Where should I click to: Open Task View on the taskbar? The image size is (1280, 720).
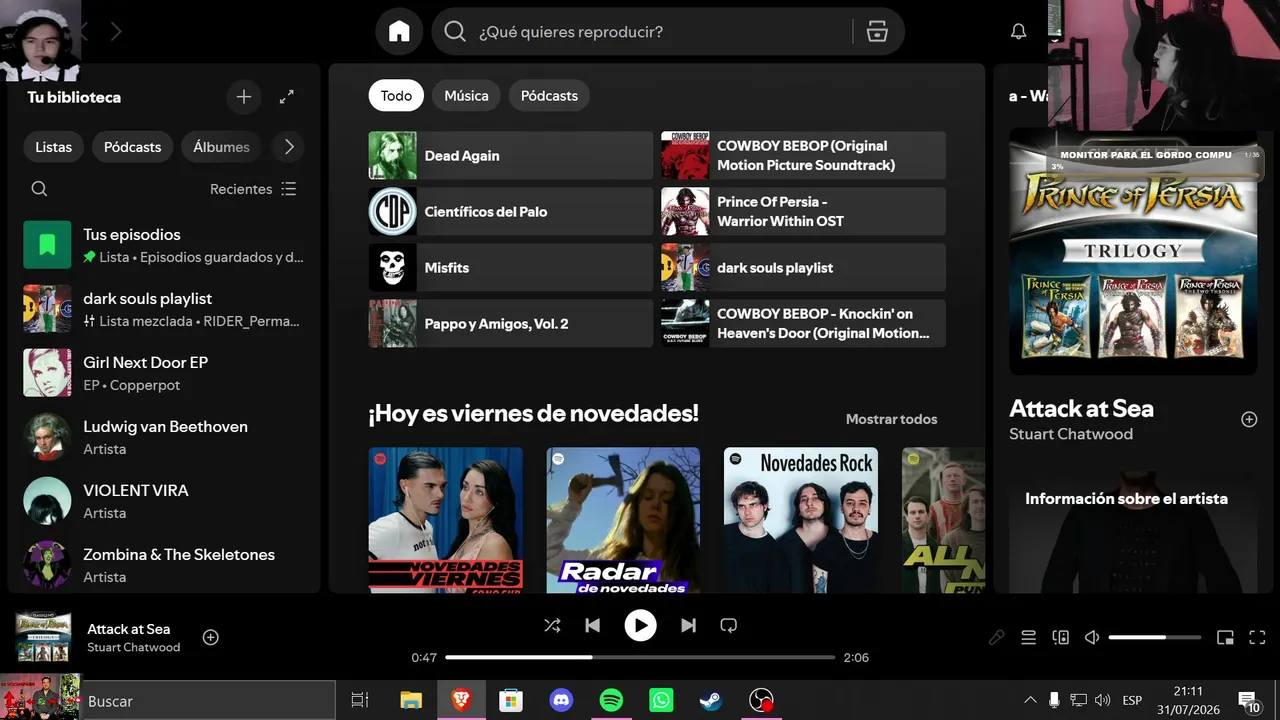coord(360,701)
